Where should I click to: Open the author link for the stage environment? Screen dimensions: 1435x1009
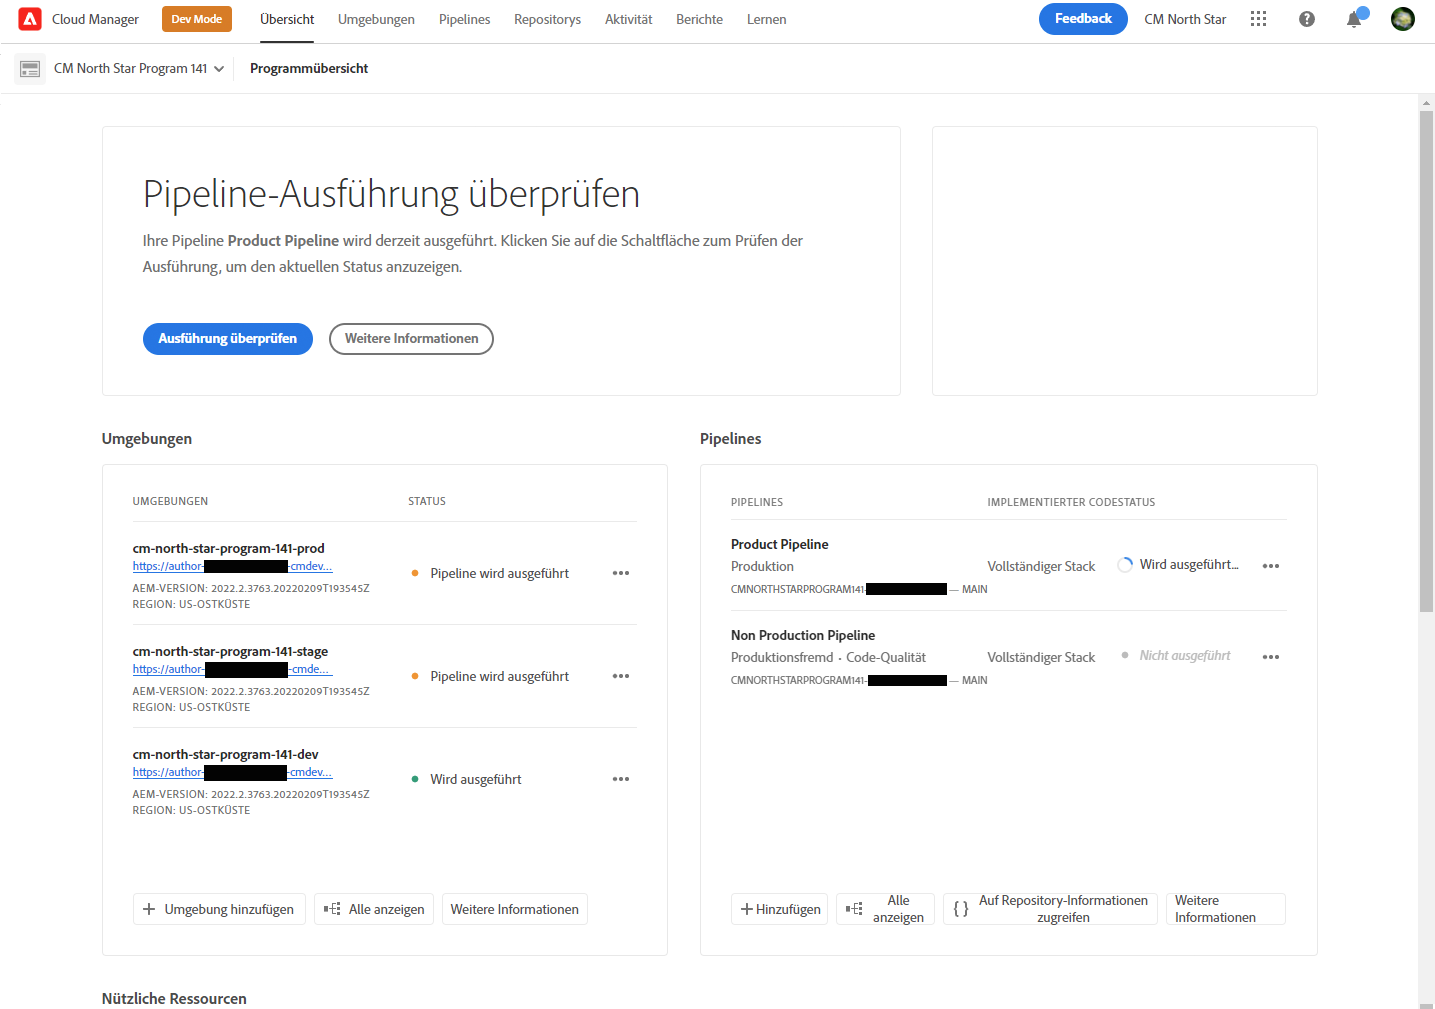coord(232,669)
